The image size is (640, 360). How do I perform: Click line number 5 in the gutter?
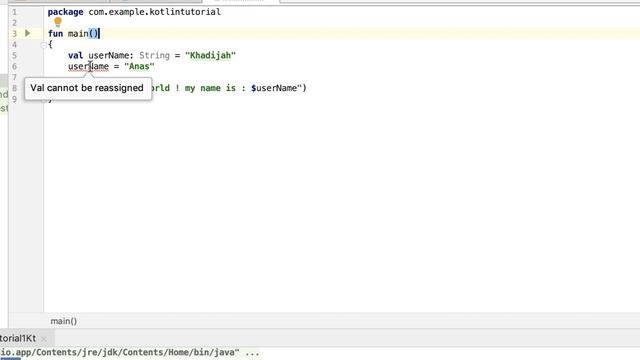pyautogui.click(x=14, y=55)
